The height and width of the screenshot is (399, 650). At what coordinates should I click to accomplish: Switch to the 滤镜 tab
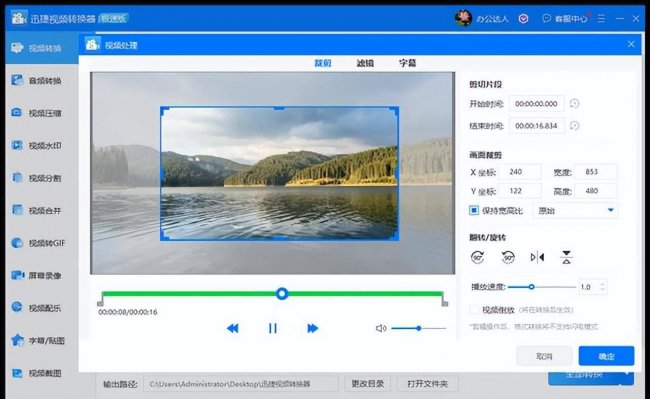(365, 63)
